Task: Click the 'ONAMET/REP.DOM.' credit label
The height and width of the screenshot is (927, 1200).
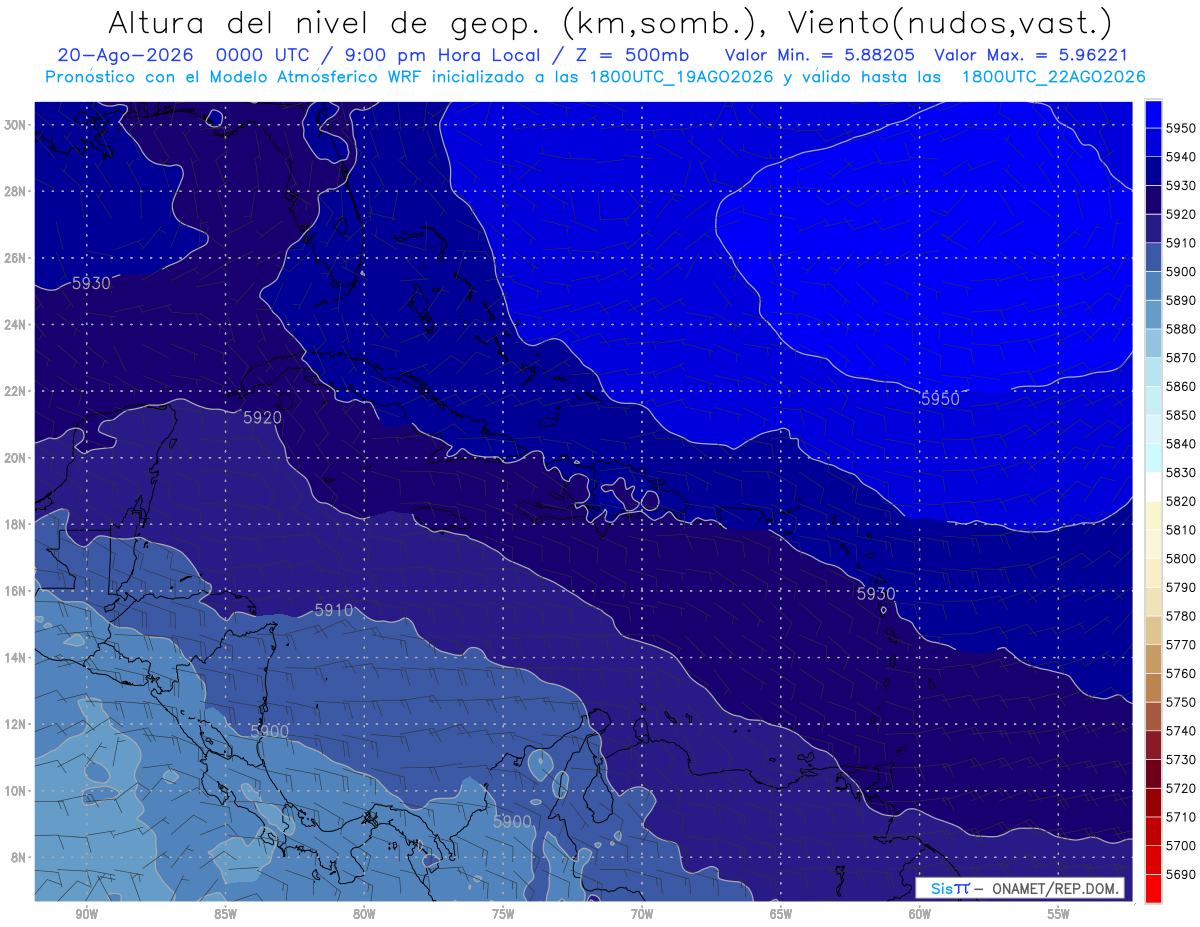Action: point(1056,889)
